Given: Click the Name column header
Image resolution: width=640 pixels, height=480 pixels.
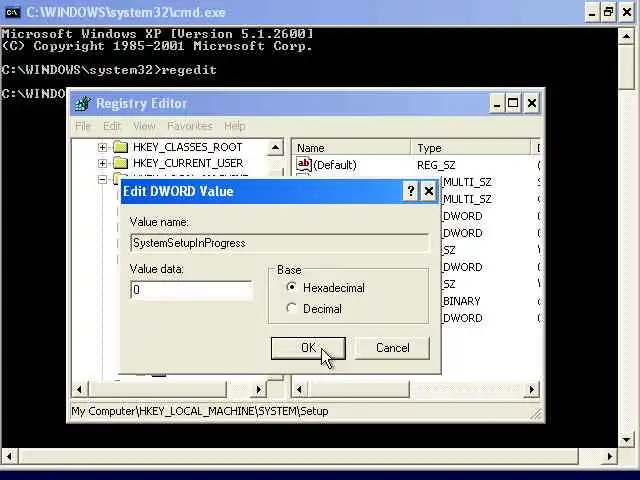Looking at the screenshot, I should pyautogui.click(x=351, y=148).
